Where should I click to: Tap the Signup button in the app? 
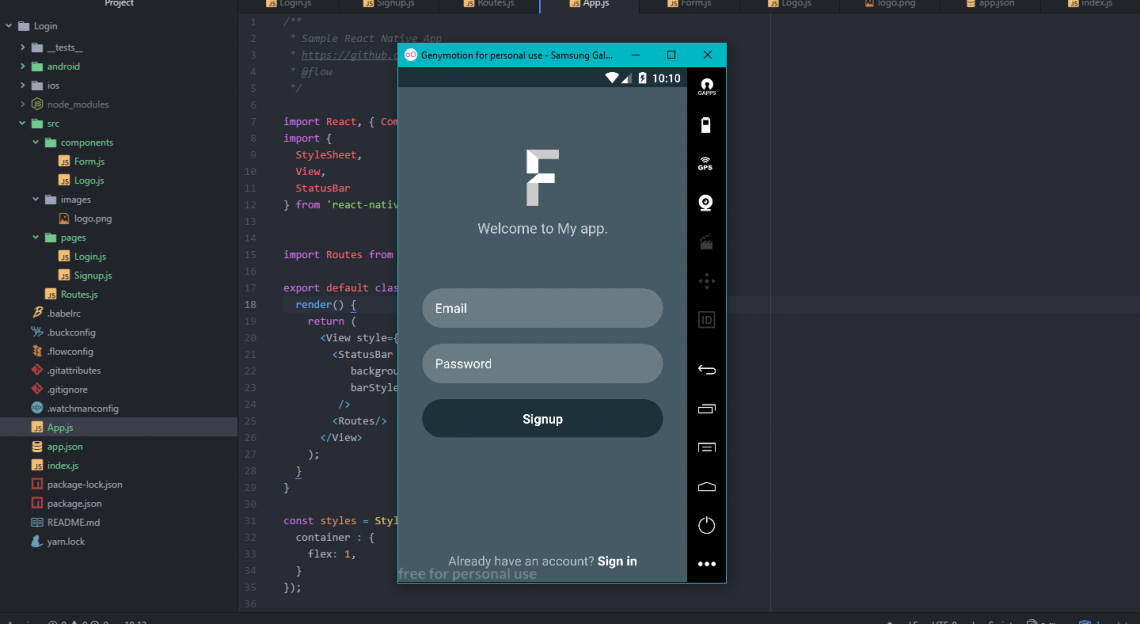point(542,419)
